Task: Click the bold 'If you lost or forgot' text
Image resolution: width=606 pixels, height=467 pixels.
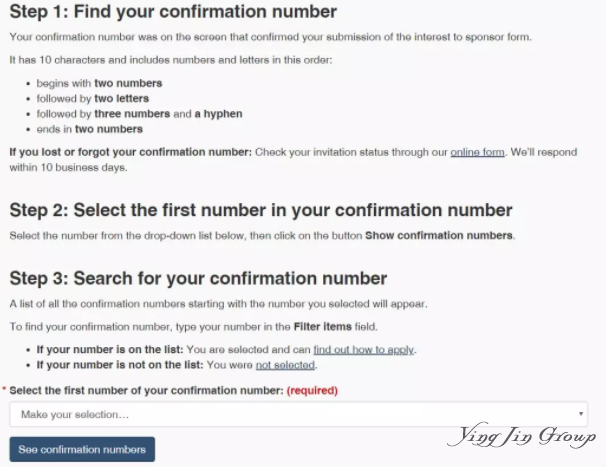Action: (131, 152)
